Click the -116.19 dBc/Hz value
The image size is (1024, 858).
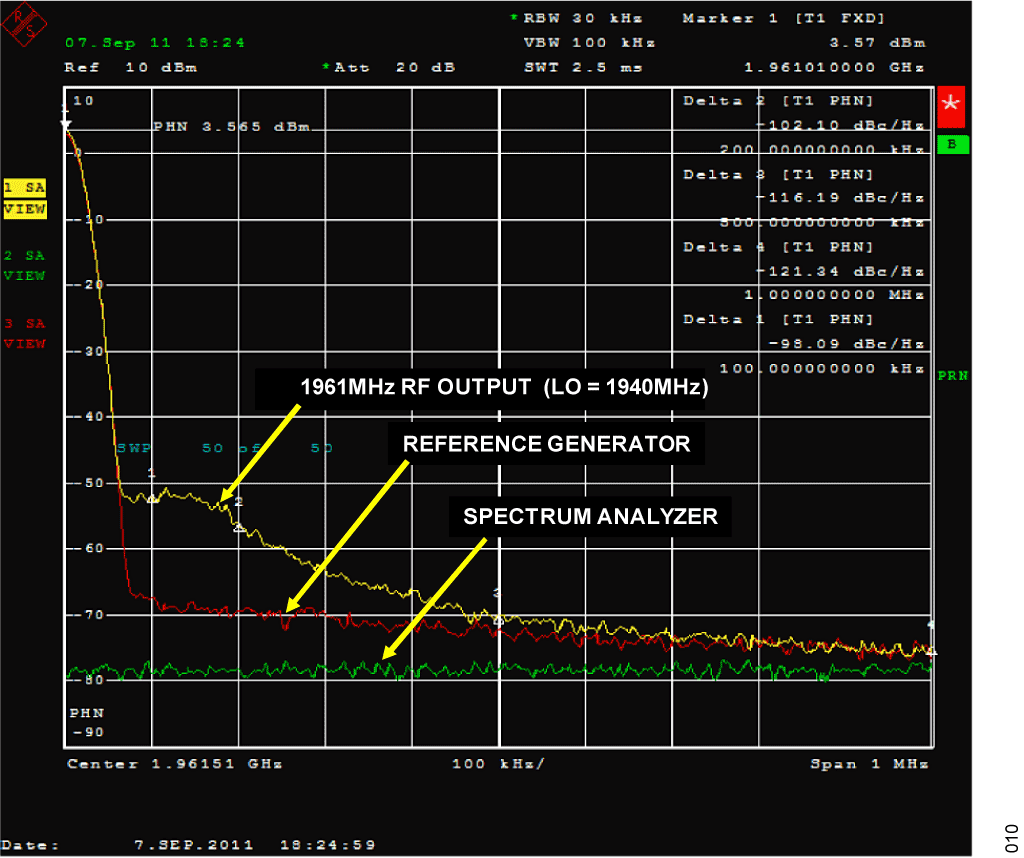(840, 197)
